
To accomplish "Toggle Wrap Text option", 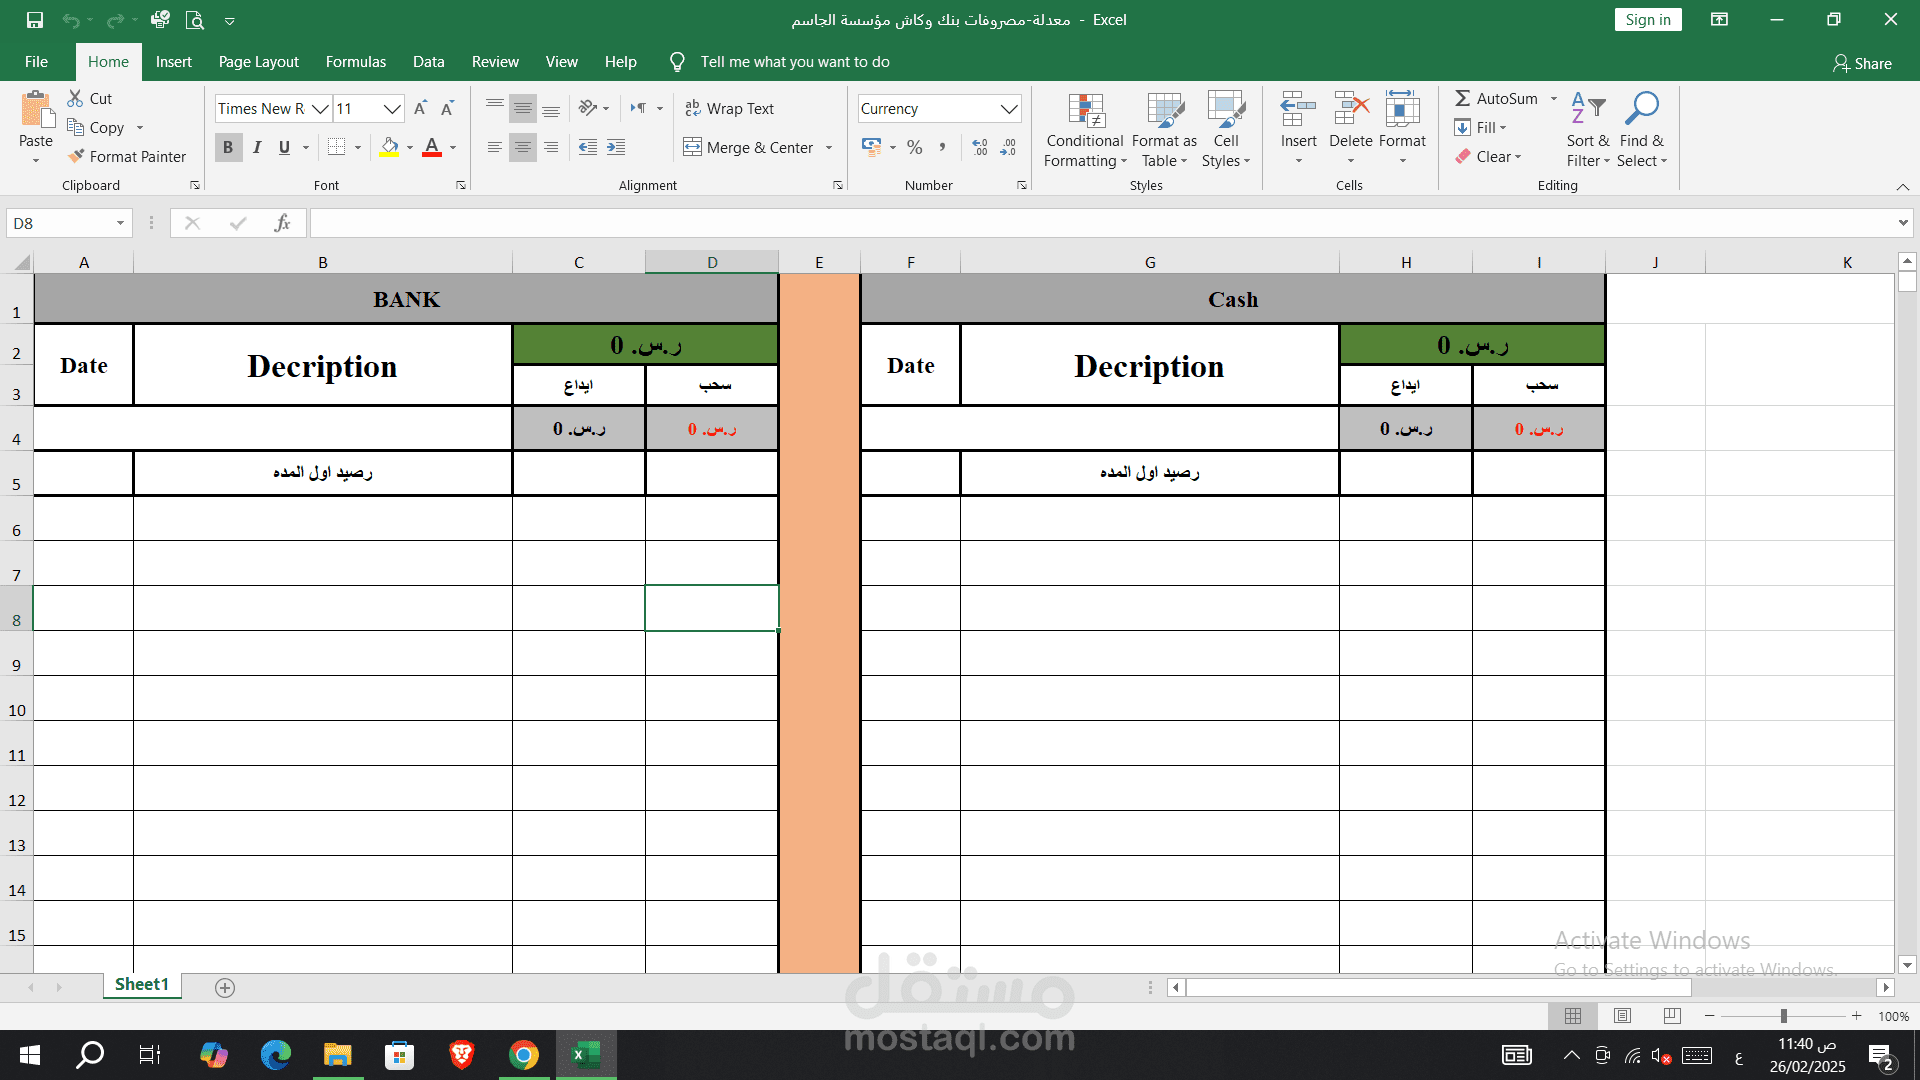I will (729, 108).
